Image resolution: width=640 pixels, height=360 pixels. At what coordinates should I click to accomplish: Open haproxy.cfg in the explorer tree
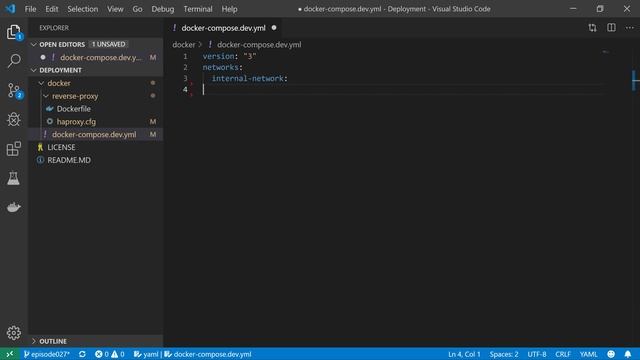click(x=76, y=122)
